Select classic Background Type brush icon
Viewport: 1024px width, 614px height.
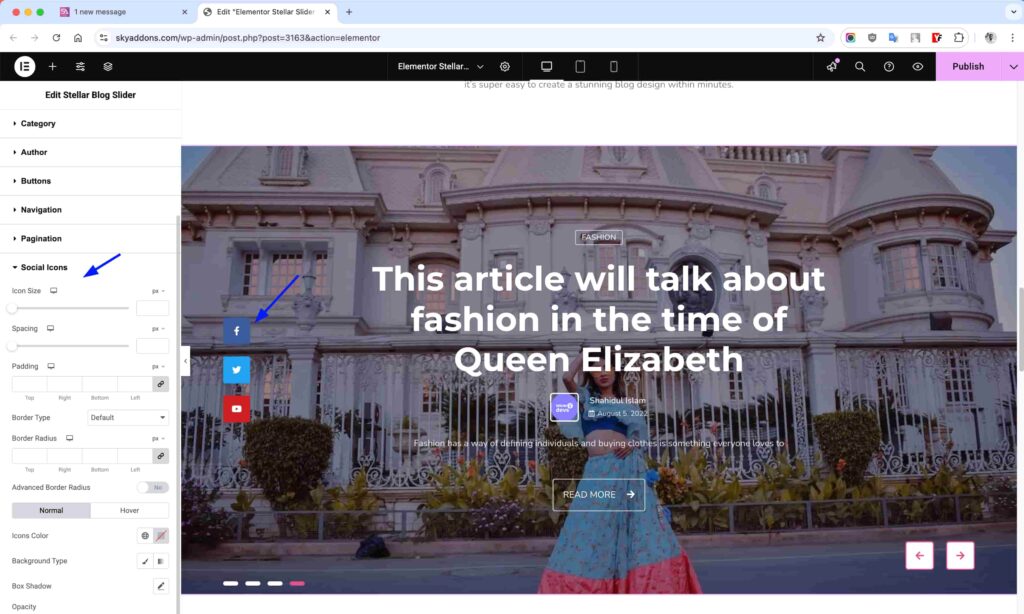pyautogui.click(x=145, y=561)
